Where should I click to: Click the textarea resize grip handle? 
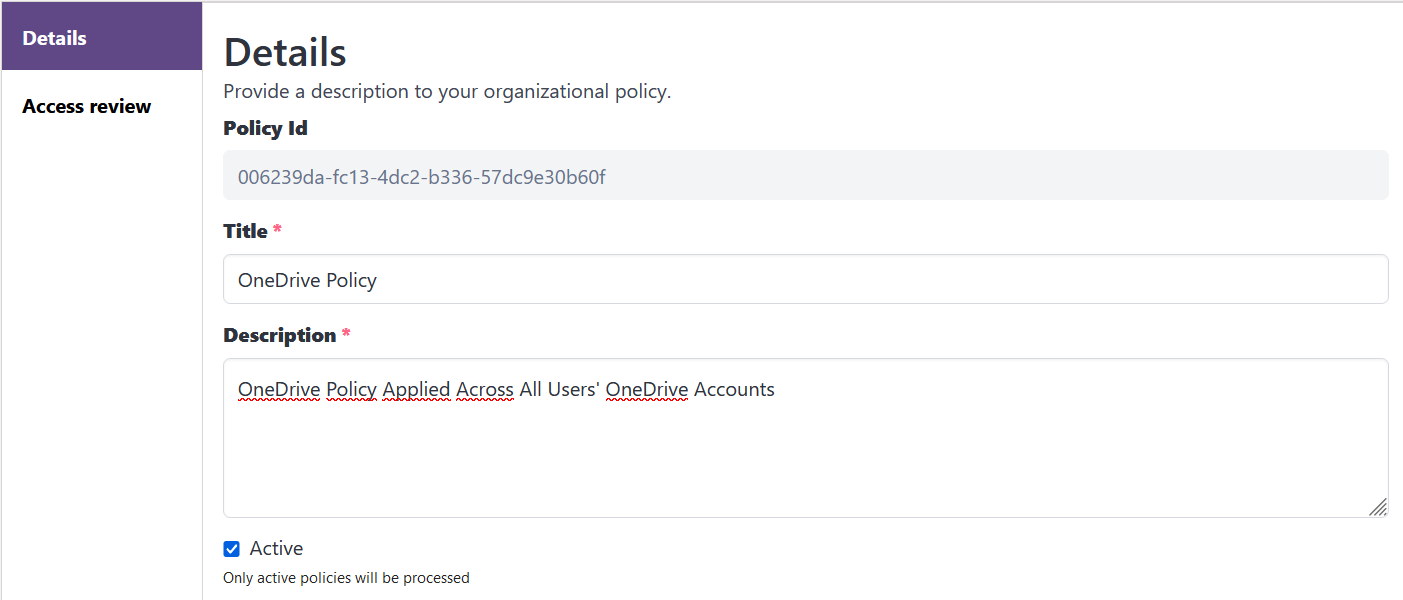(1379, 507)
